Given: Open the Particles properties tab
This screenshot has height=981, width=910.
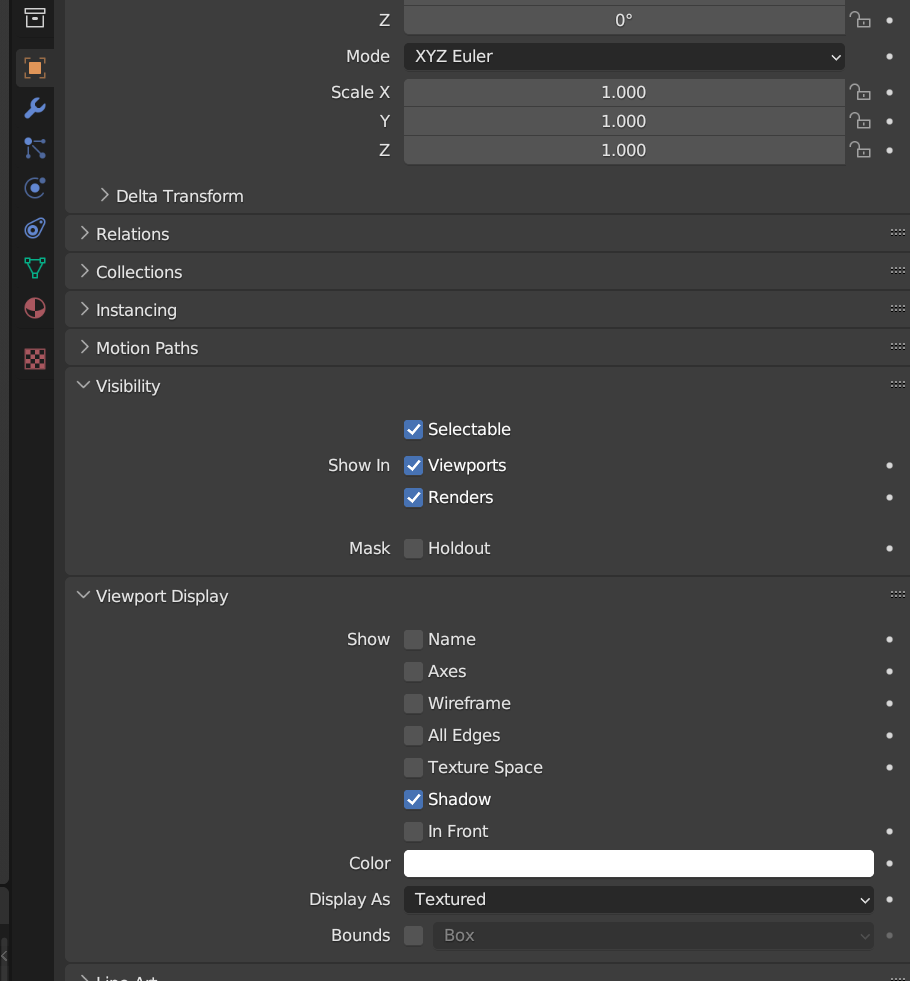Looking at the screenshot, I should tap(34, 148).
